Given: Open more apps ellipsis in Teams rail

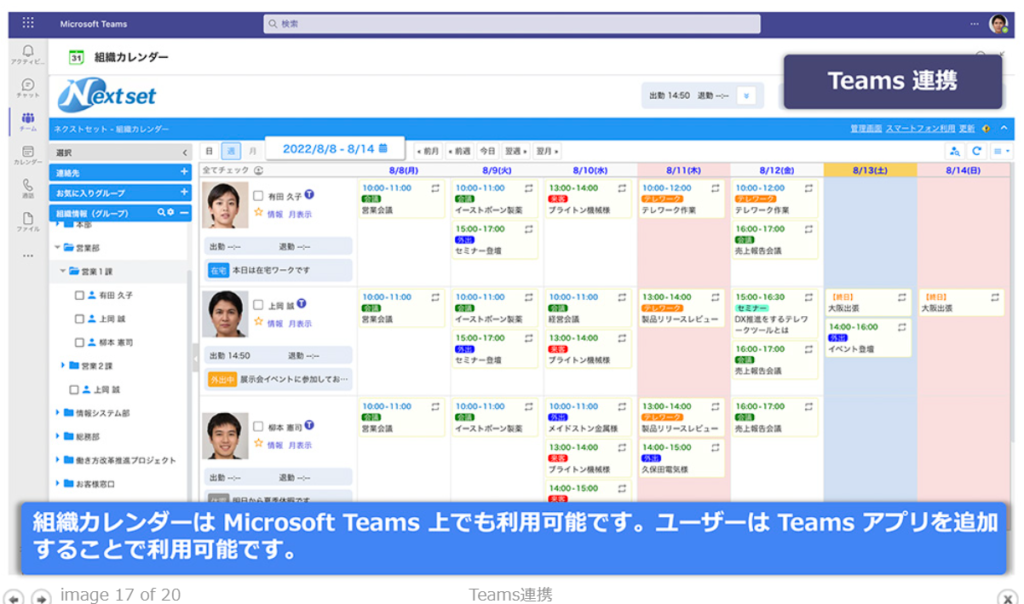Looking at the screenshot, I should 27,255.
